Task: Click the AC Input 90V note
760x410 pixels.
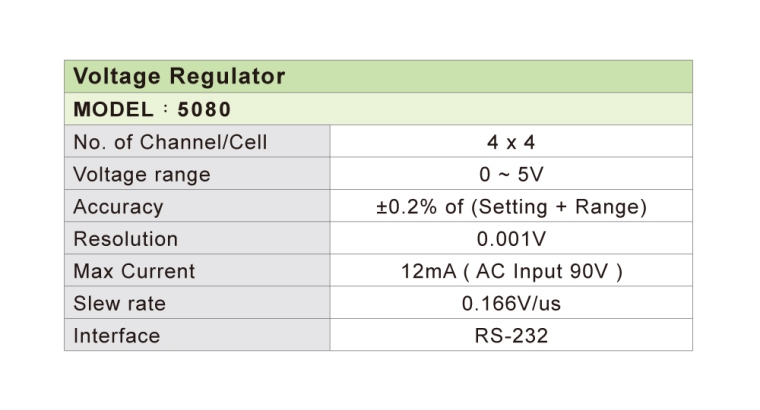Action: [x=543, y=271]
